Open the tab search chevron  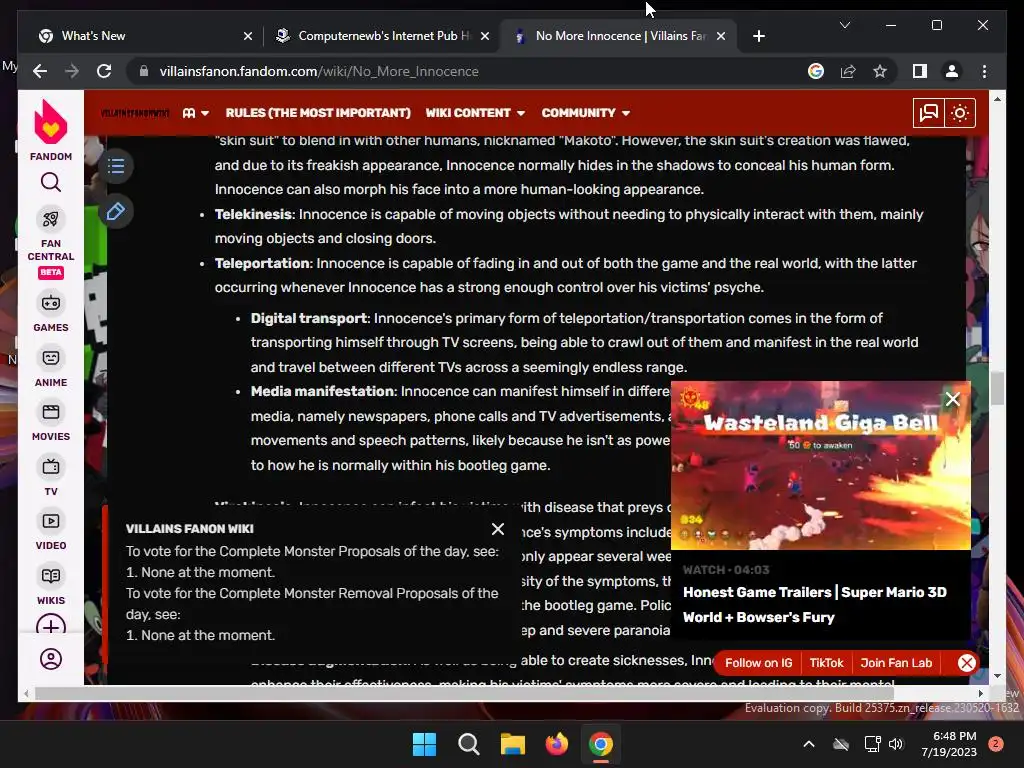[x=844, y=25]
